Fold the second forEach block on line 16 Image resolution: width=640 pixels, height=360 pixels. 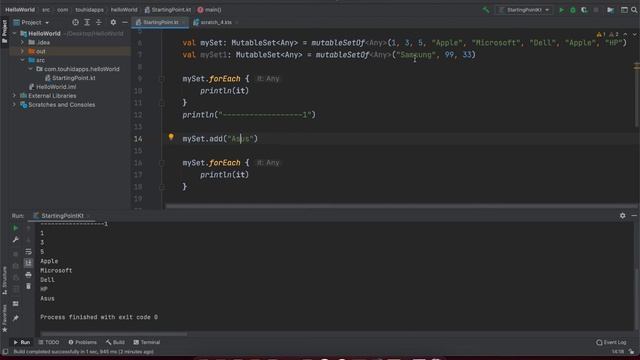[x=162, y=163]
